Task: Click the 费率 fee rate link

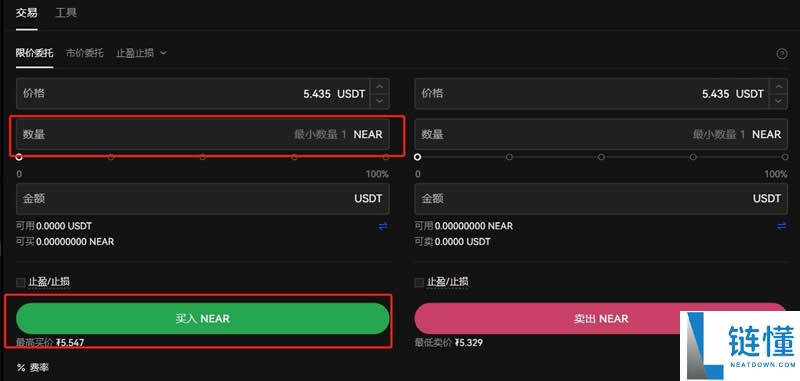Action: point(39,368)
